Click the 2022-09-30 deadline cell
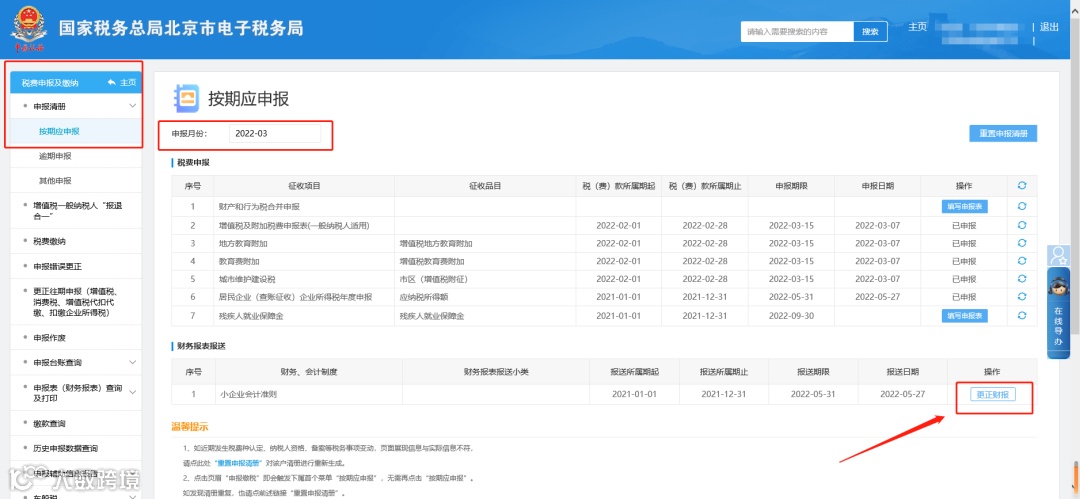This screenshot has height=499, width=1080. click(791, 316)
